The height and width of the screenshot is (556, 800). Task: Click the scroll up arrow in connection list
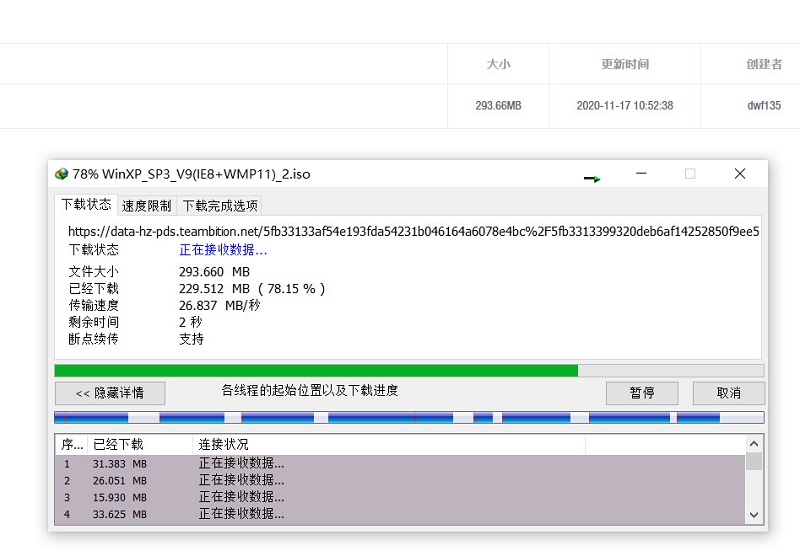[754, 444]
